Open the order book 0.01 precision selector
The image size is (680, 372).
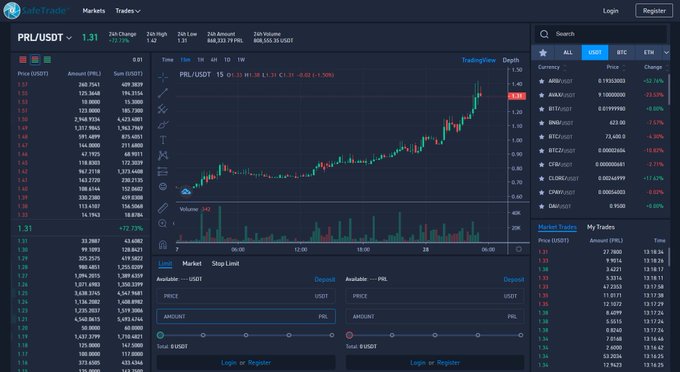point(137,60)
